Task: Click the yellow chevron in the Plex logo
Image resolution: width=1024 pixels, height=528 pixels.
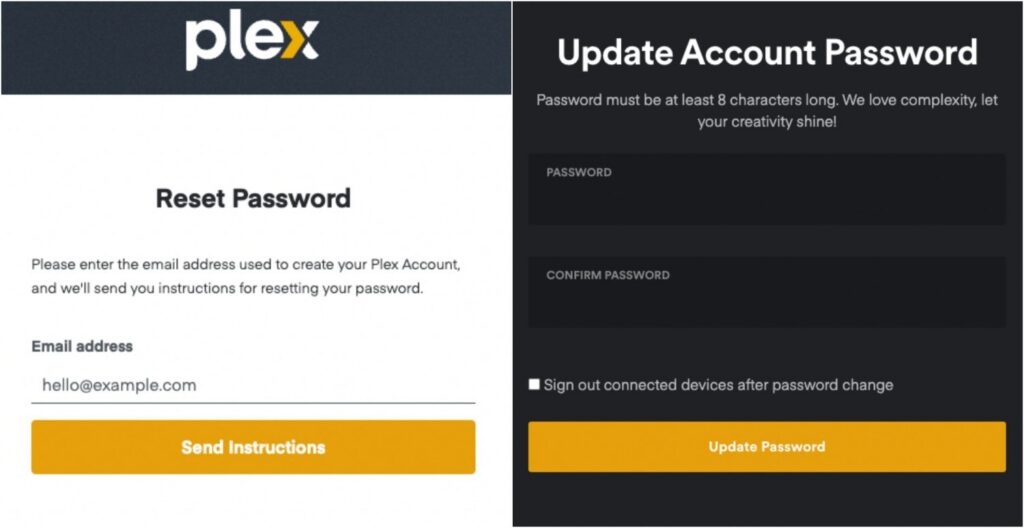Action: 299,43
